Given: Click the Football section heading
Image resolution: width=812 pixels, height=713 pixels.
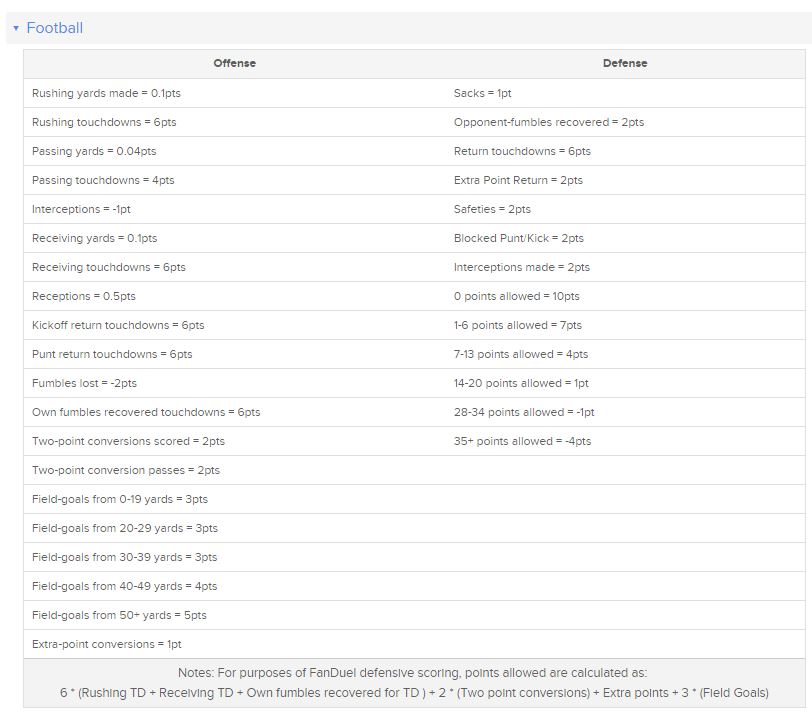Looking at the screenshot, I should [54, 28].
